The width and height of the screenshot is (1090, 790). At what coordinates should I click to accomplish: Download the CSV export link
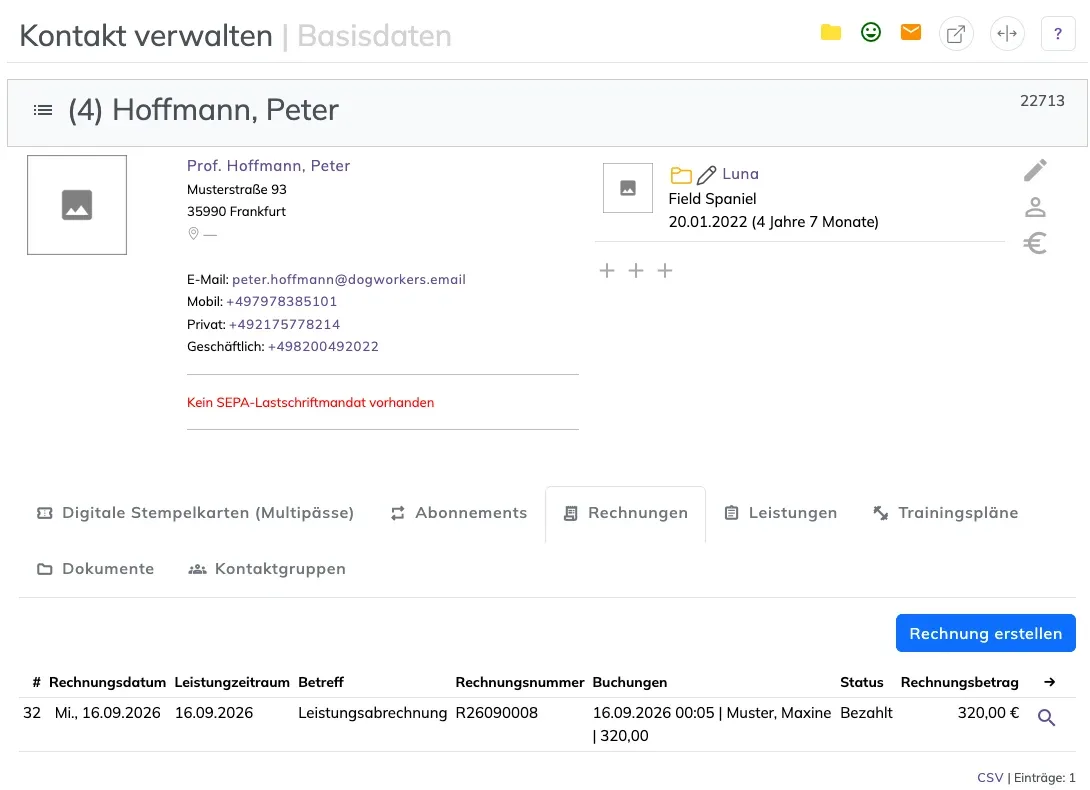(990, 777)
